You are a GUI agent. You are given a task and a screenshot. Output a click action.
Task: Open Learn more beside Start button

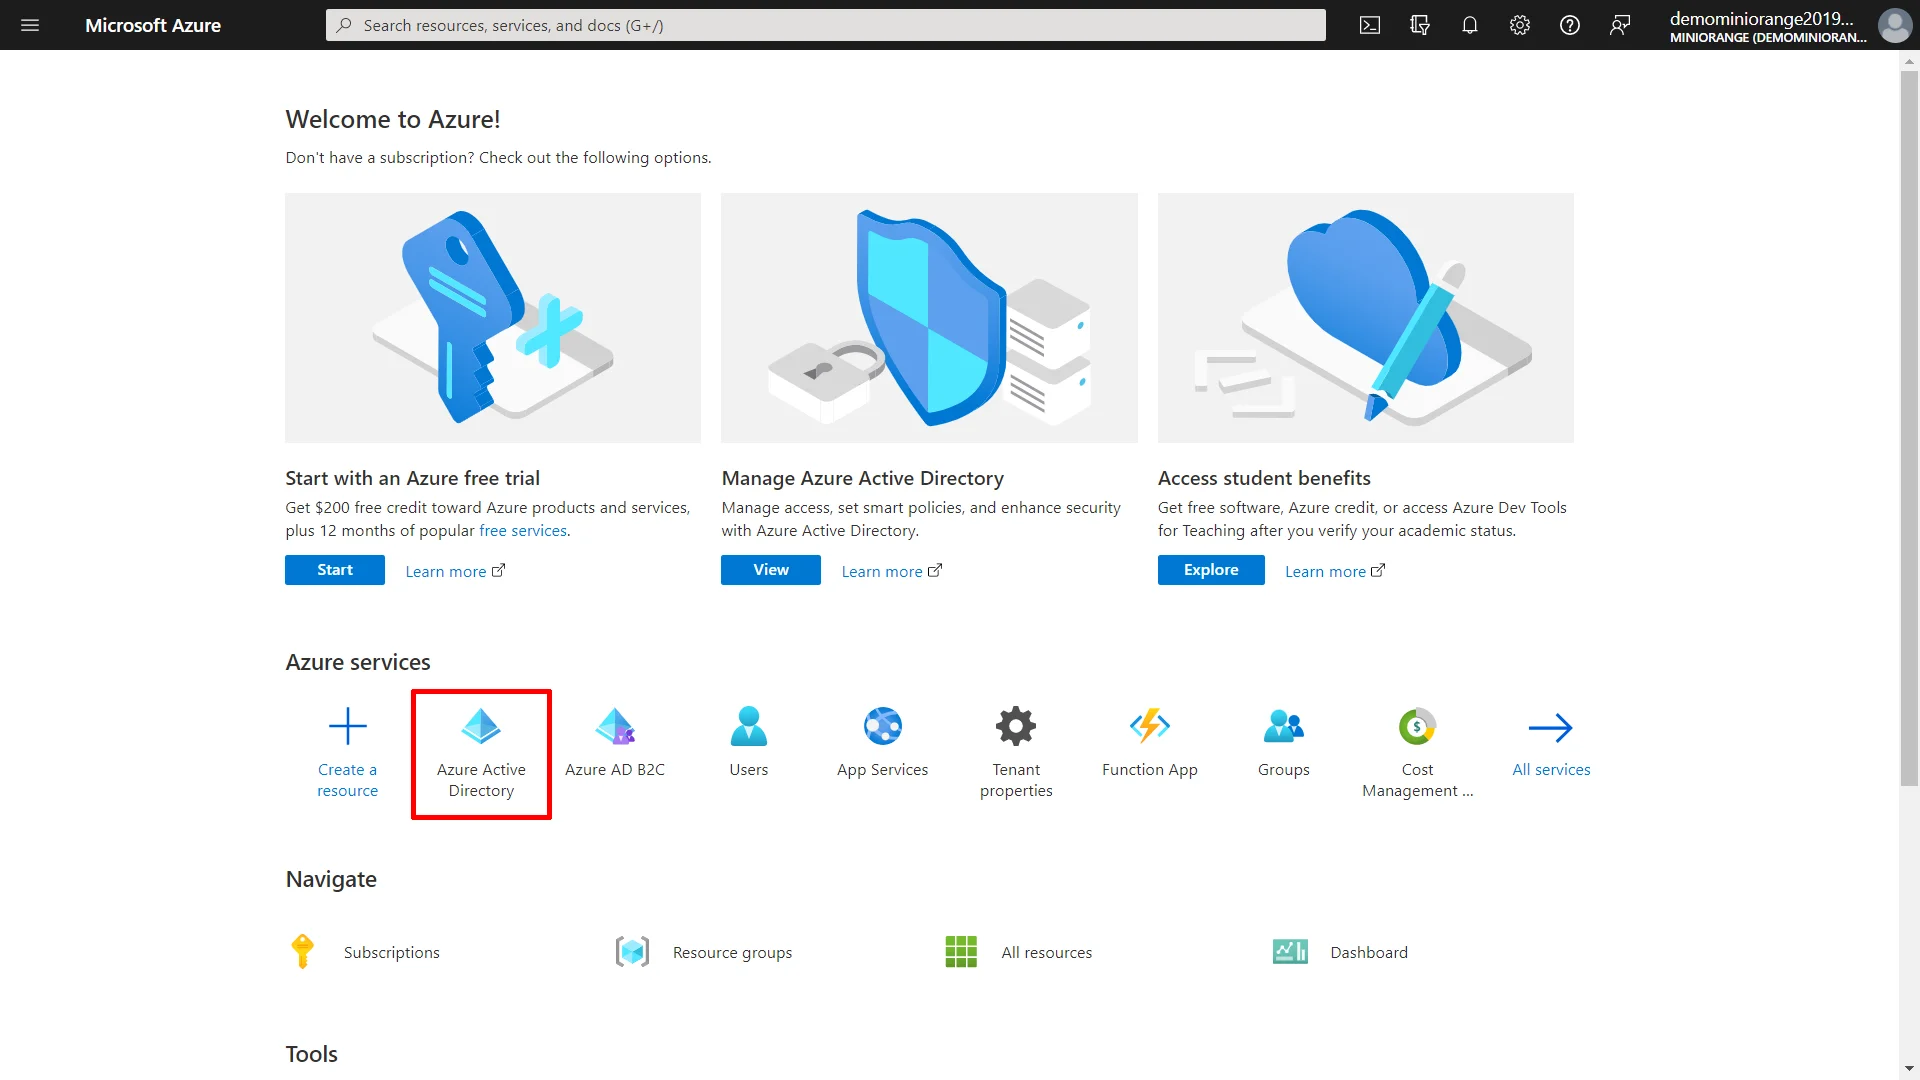coord(455,571)
